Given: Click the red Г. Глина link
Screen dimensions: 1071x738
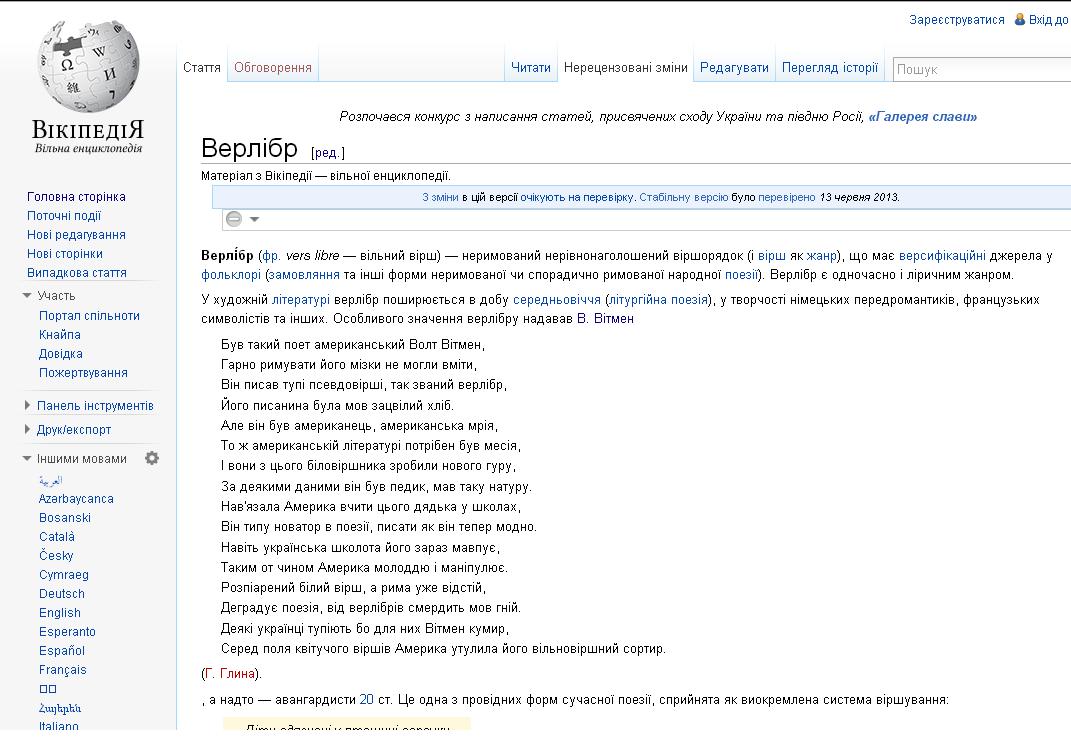Looking at the screenshot, I should (x=230, y=674).
